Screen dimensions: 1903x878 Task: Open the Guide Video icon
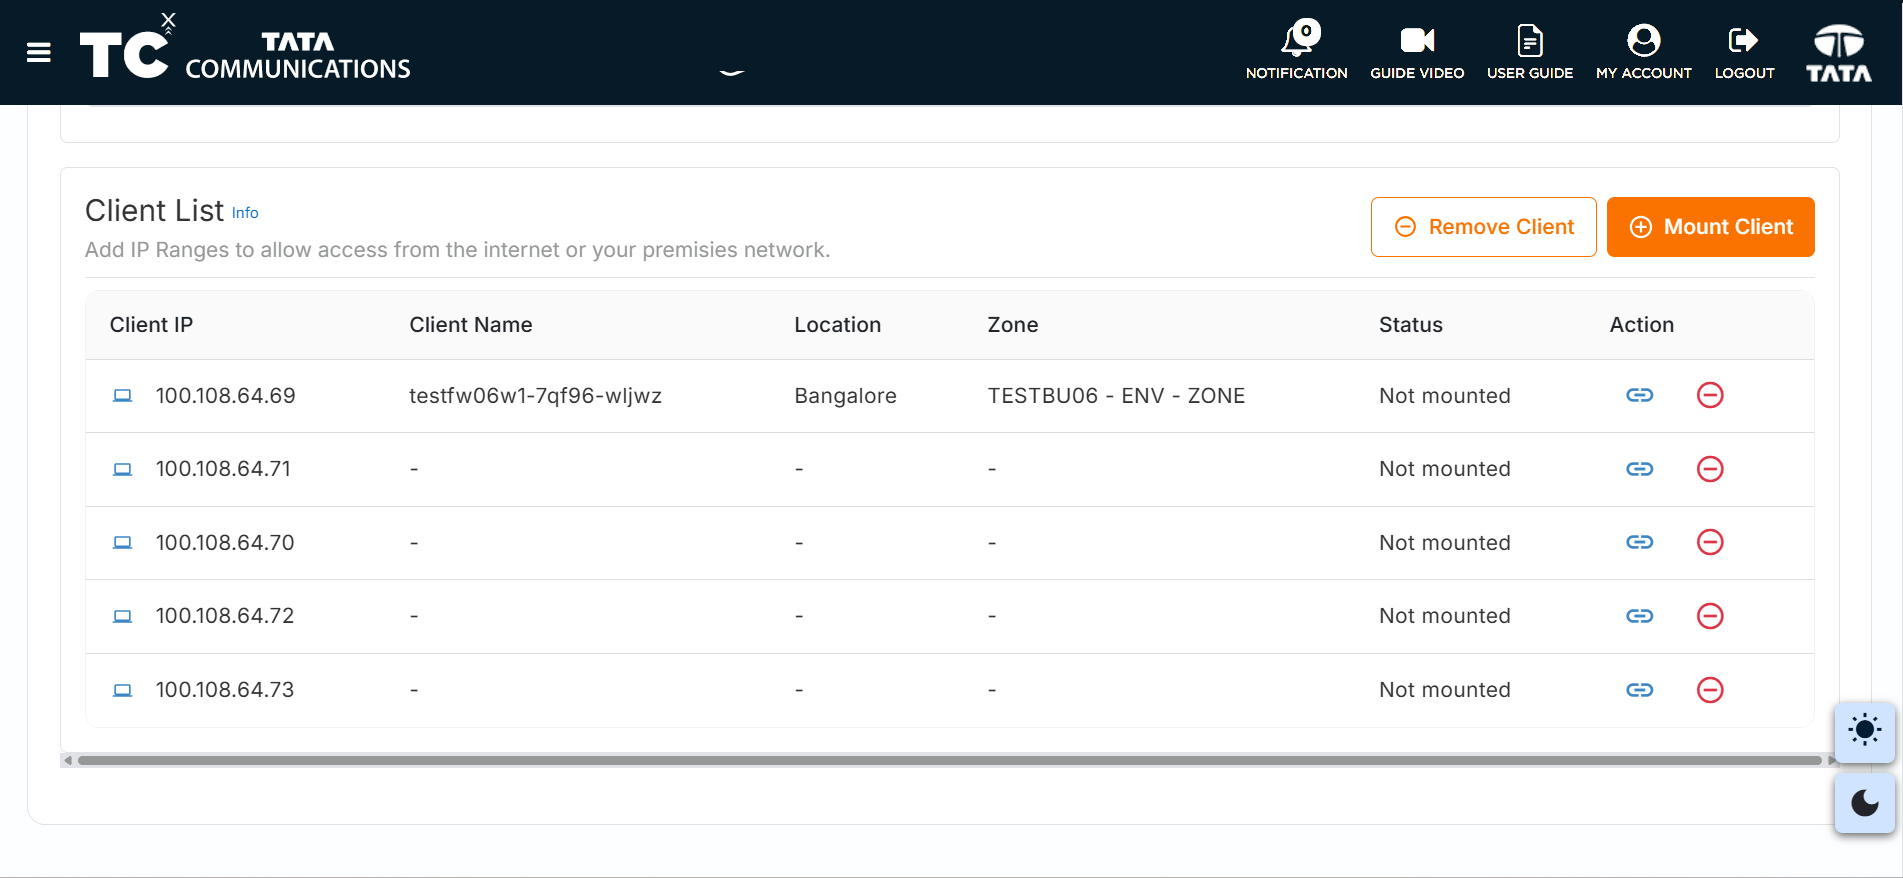point(1417,52)
